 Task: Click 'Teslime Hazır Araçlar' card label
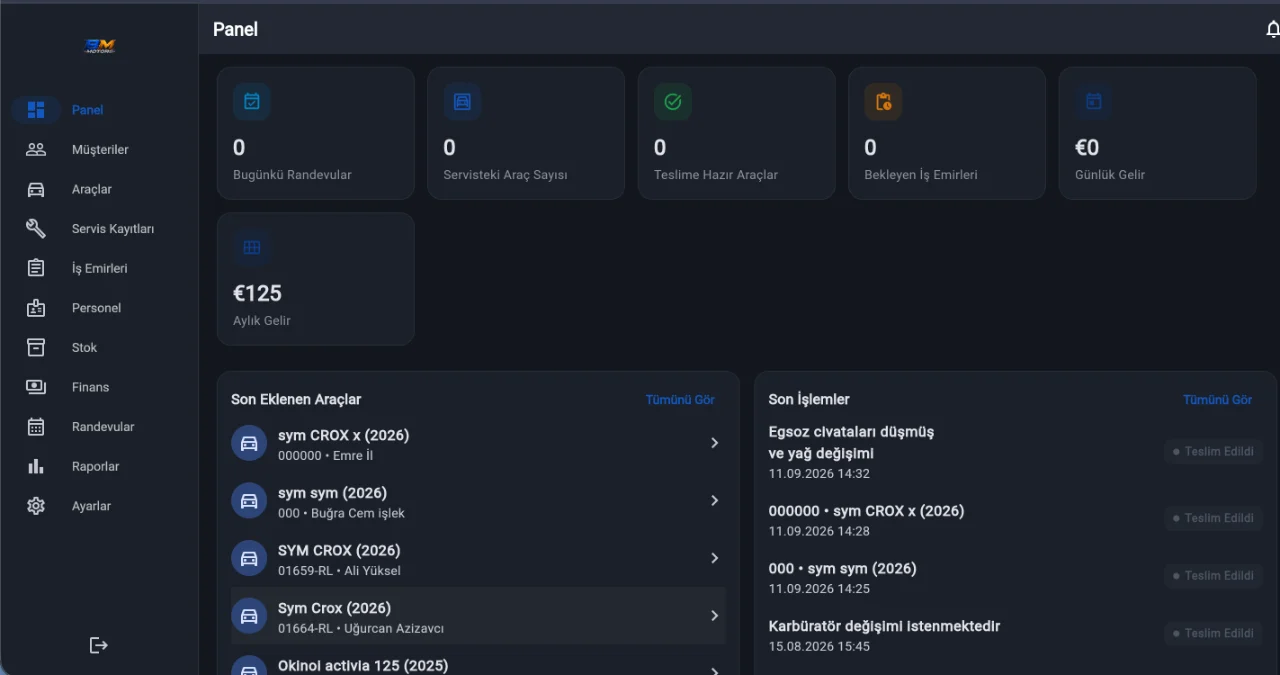716,175
